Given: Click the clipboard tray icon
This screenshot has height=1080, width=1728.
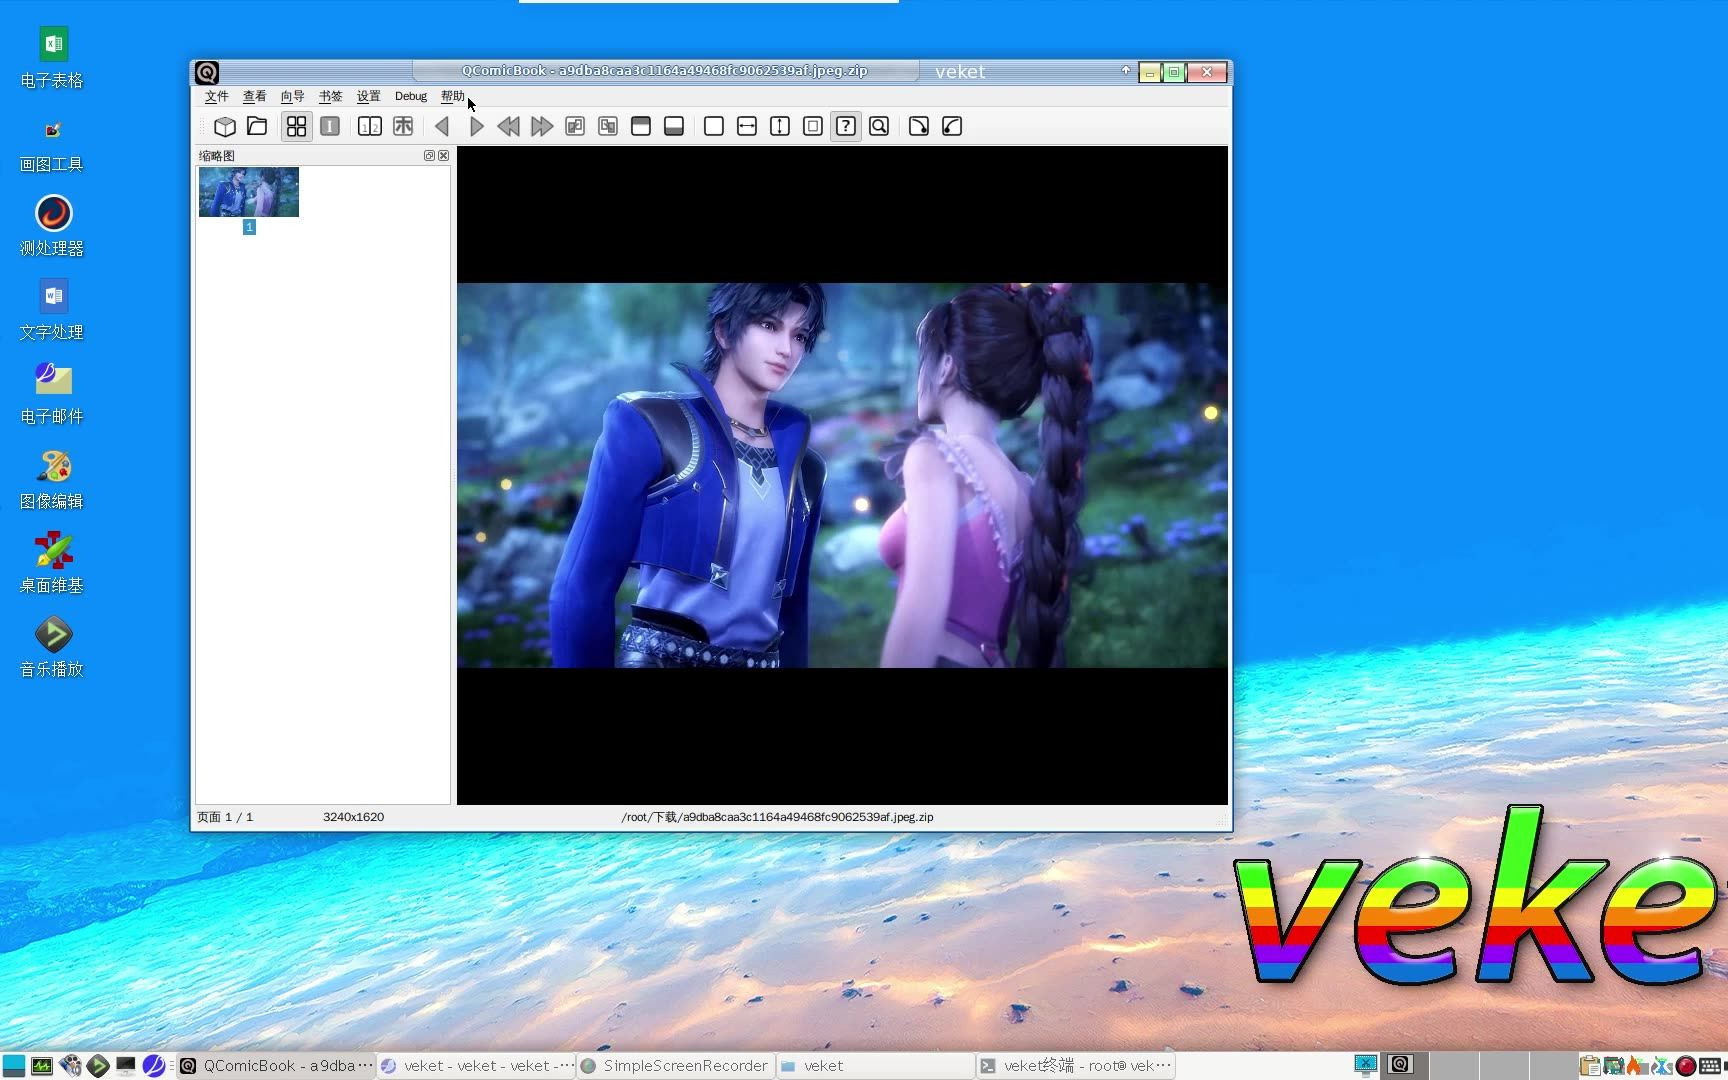Looking at the screenshot, I should (x=1590, y=1066).
